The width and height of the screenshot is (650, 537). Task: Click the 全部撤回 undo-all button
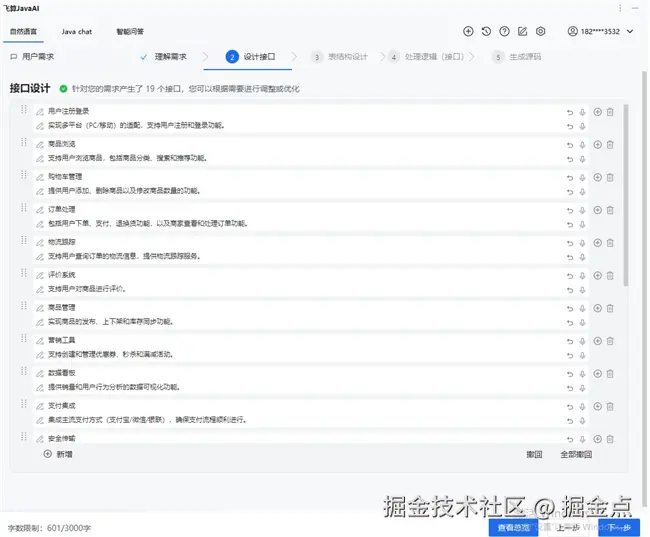576,454
